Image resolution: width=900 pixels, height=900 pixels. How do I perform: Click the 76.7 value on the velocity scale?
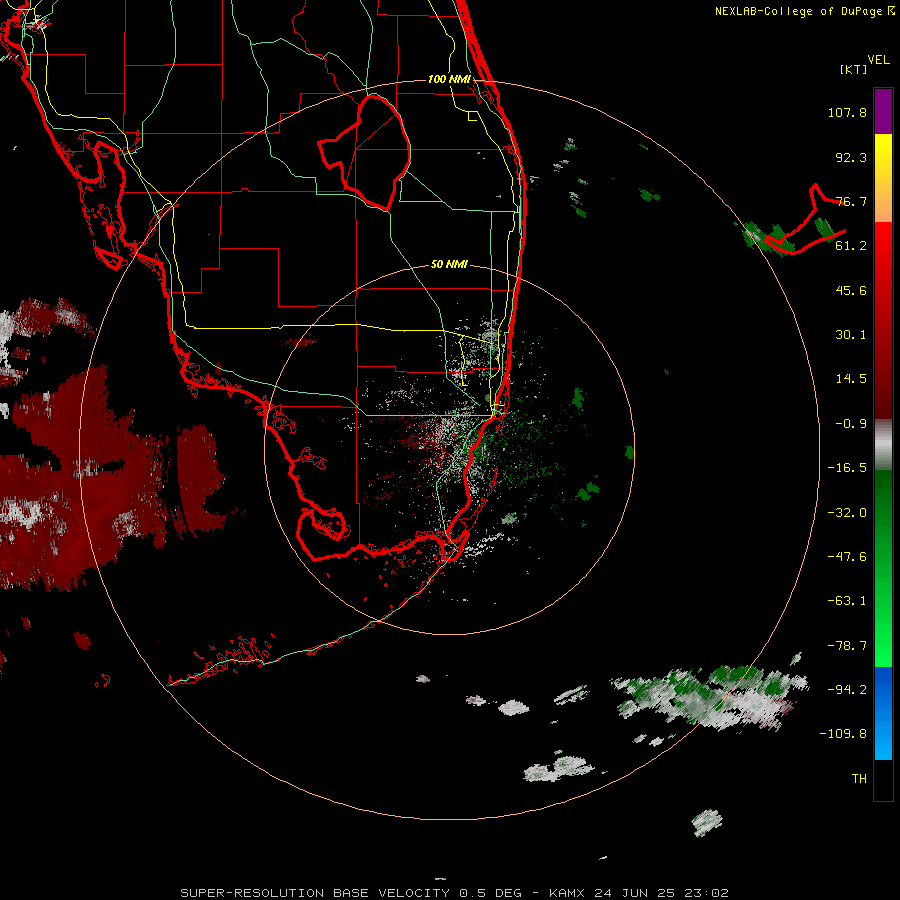click(x=851, y=201)
